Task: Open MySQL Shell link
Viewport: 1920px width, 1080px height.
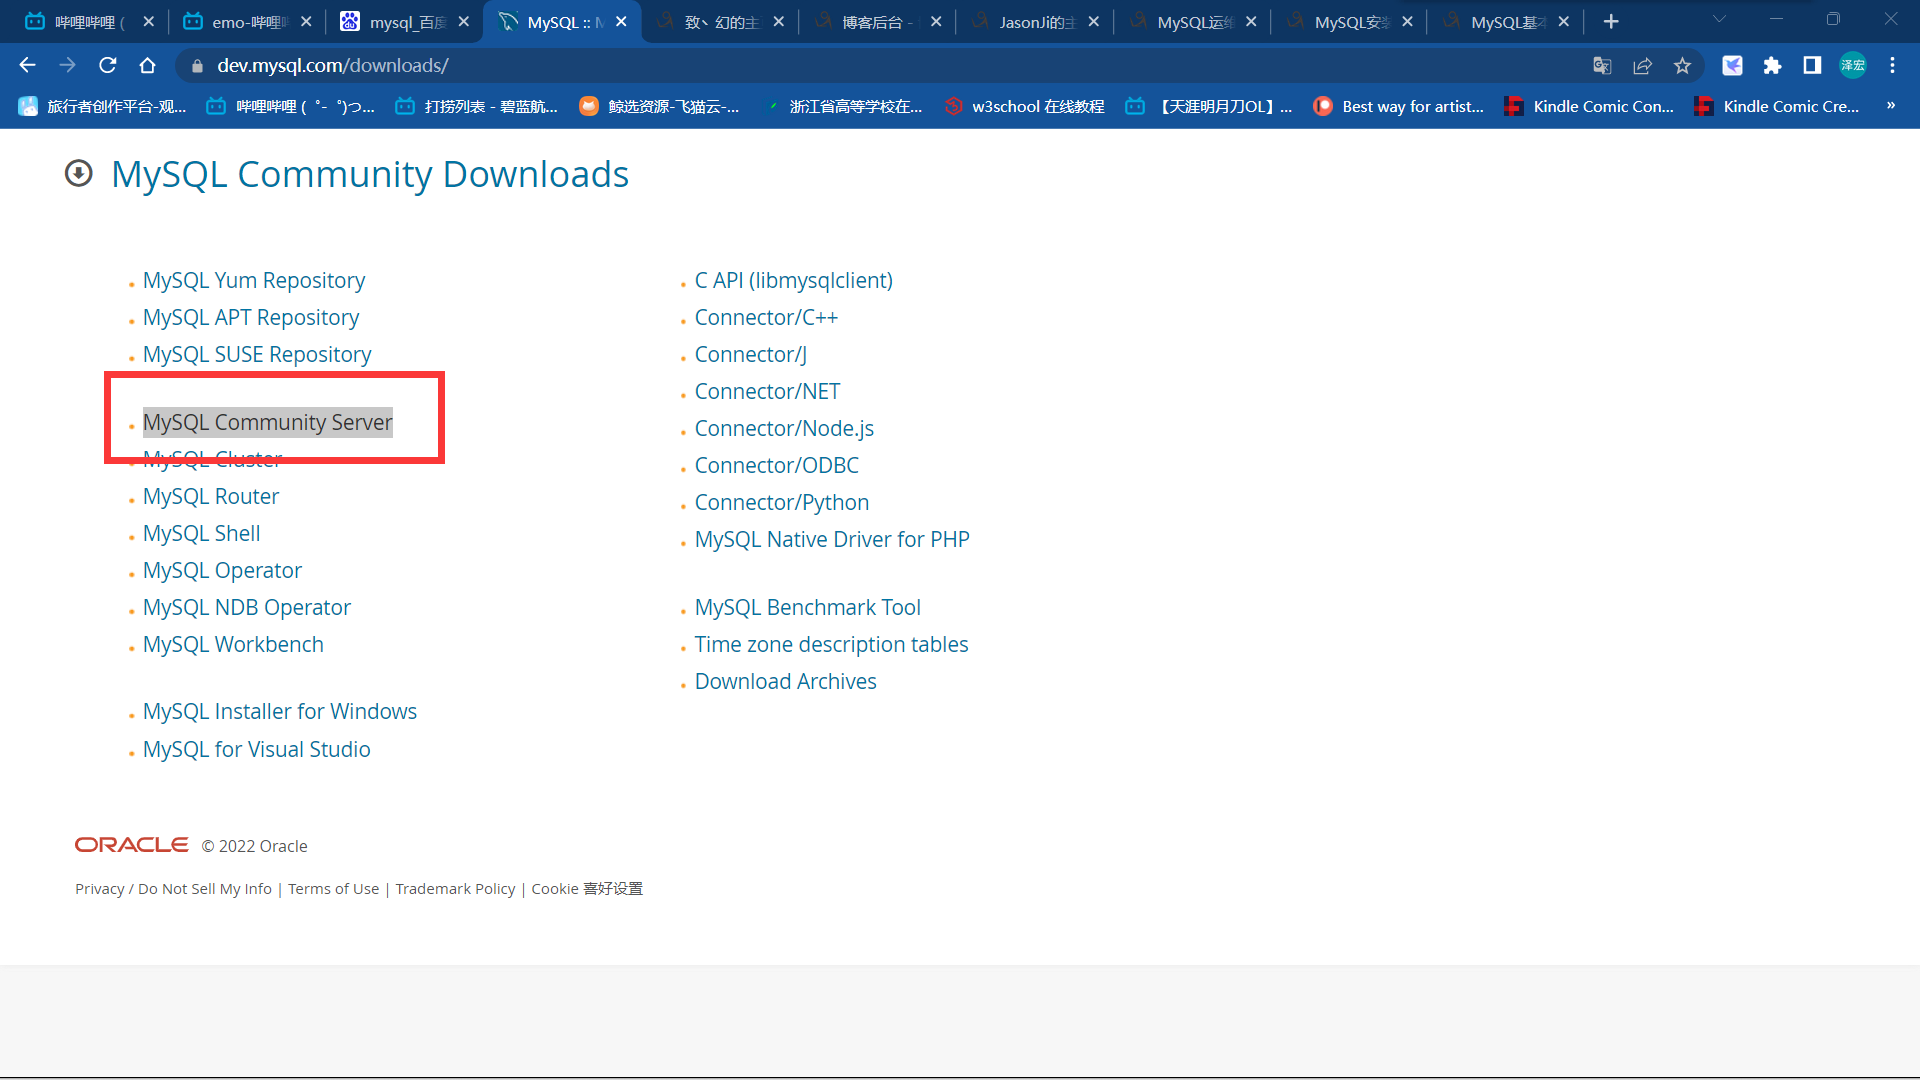Action: [x=202, y=533]
